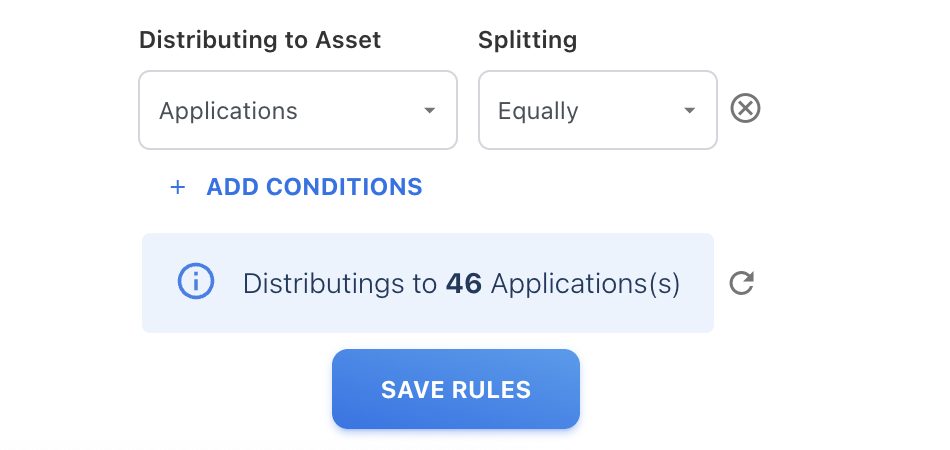This screenshot has width=950, height=450.
Task: Select the 'Applications' value text in dropdown
Action: [228, 110]
